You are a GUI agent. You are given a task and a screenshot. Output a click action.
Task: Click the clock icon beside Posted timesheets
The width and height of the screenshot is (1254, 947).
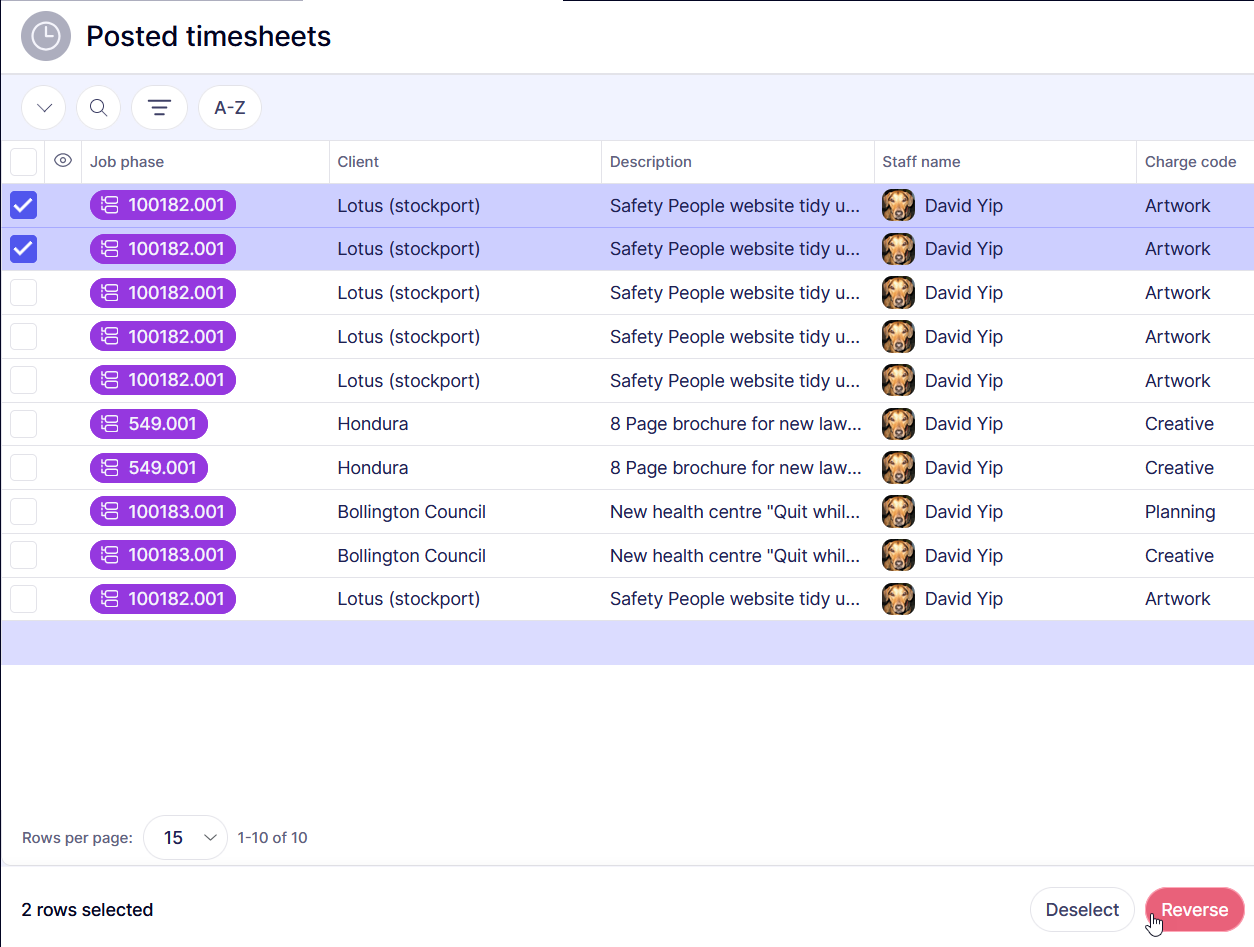tap(45, 37)
